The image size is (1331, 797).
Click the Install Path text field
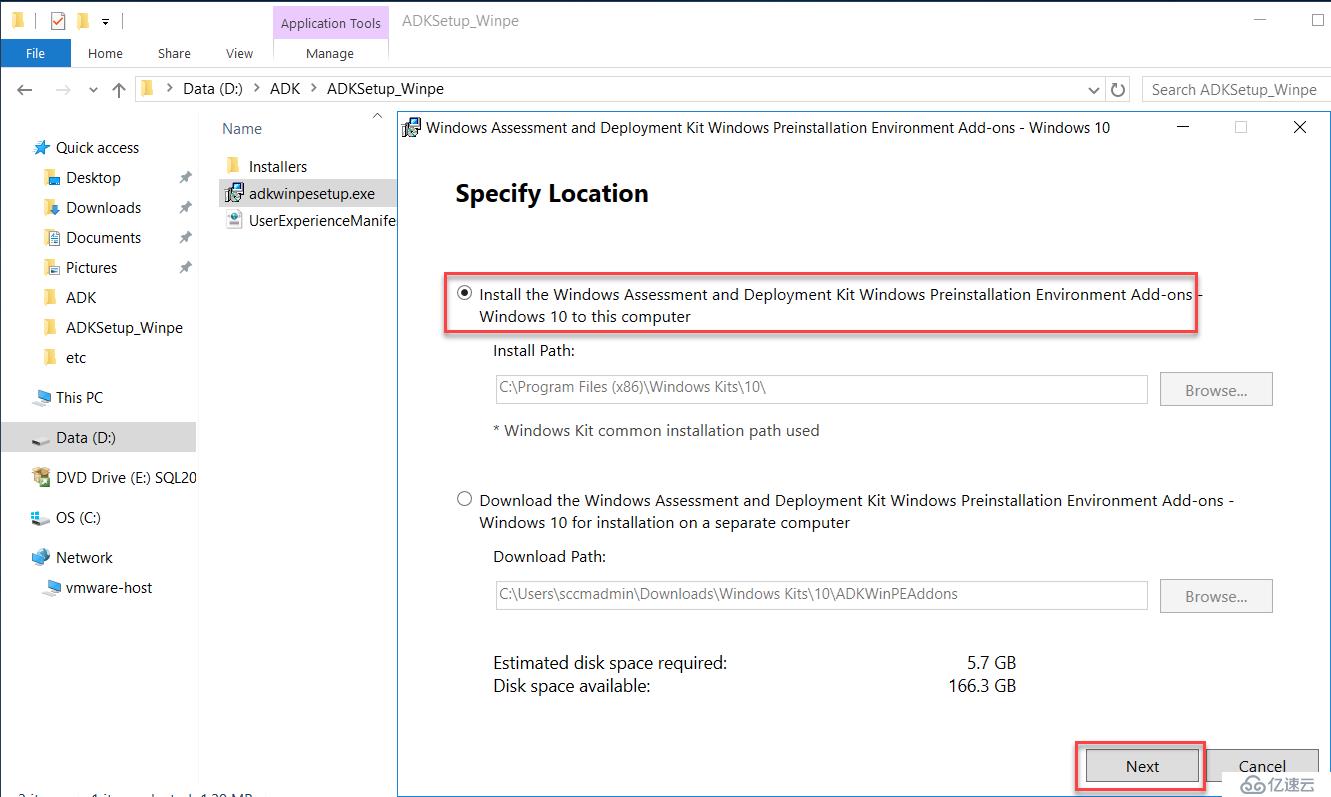(821, 388)
